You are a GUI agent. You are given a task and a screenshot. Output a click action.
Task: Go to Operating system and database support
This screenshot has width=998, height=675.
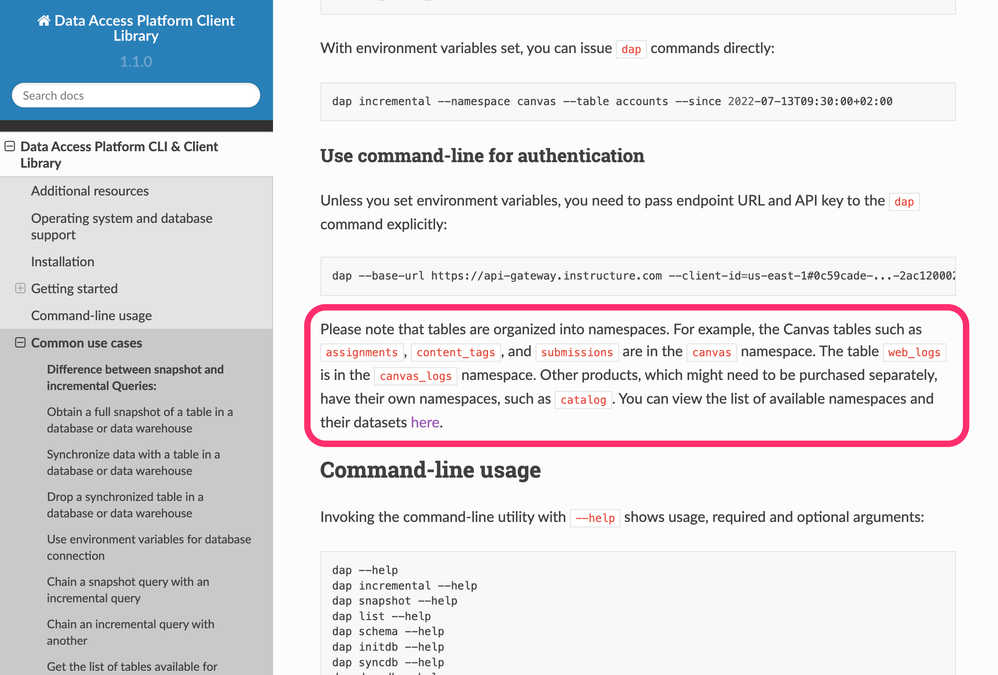[121, 226]
